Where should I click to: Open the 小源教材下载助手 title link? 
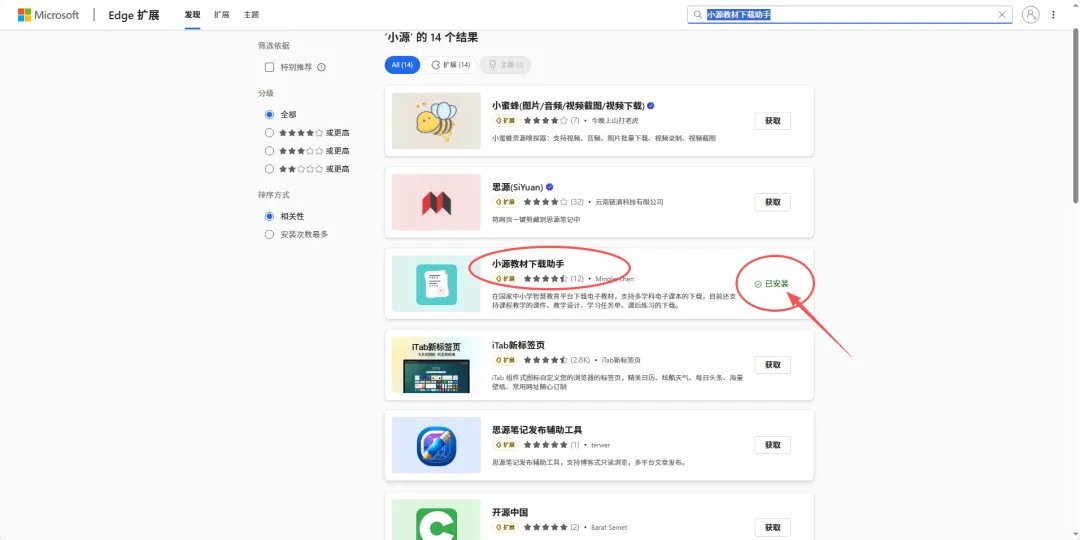(528, 263)
